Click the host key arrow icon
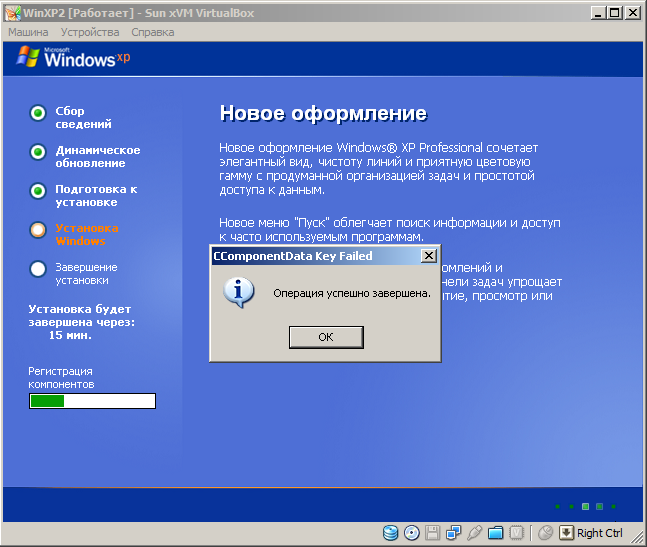This screenshot has height=547, width=647. tap(566, 533)
